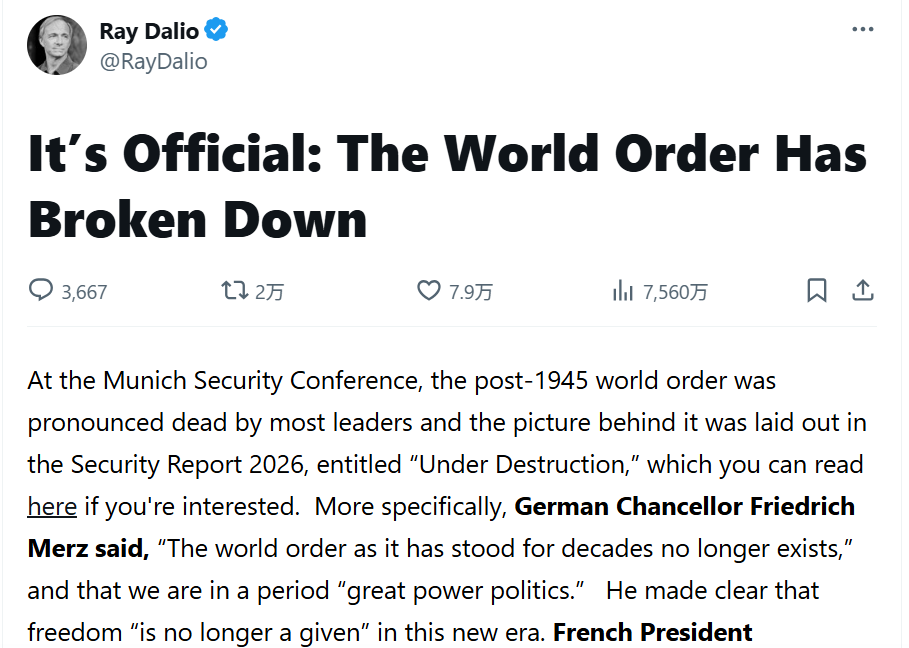909x648 pixels.
Task: Open the @RayDalio handle link
Action: (153, 61)
